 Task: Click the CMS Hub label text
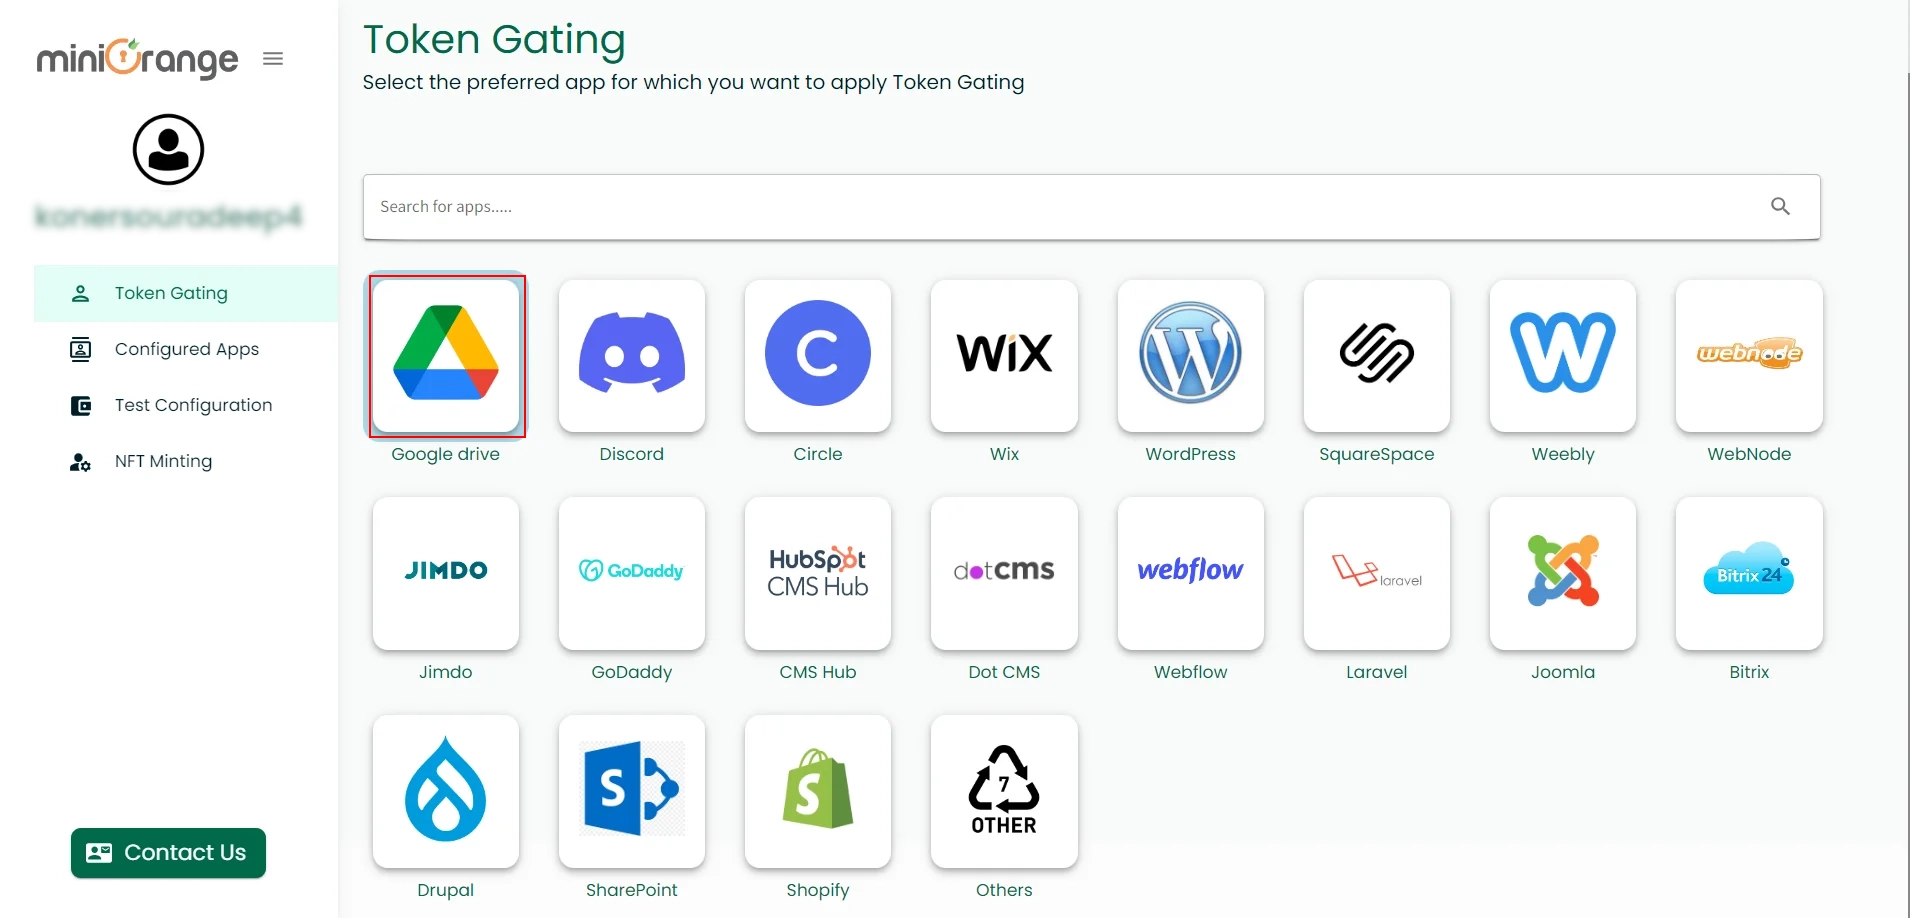coord(818,672)
